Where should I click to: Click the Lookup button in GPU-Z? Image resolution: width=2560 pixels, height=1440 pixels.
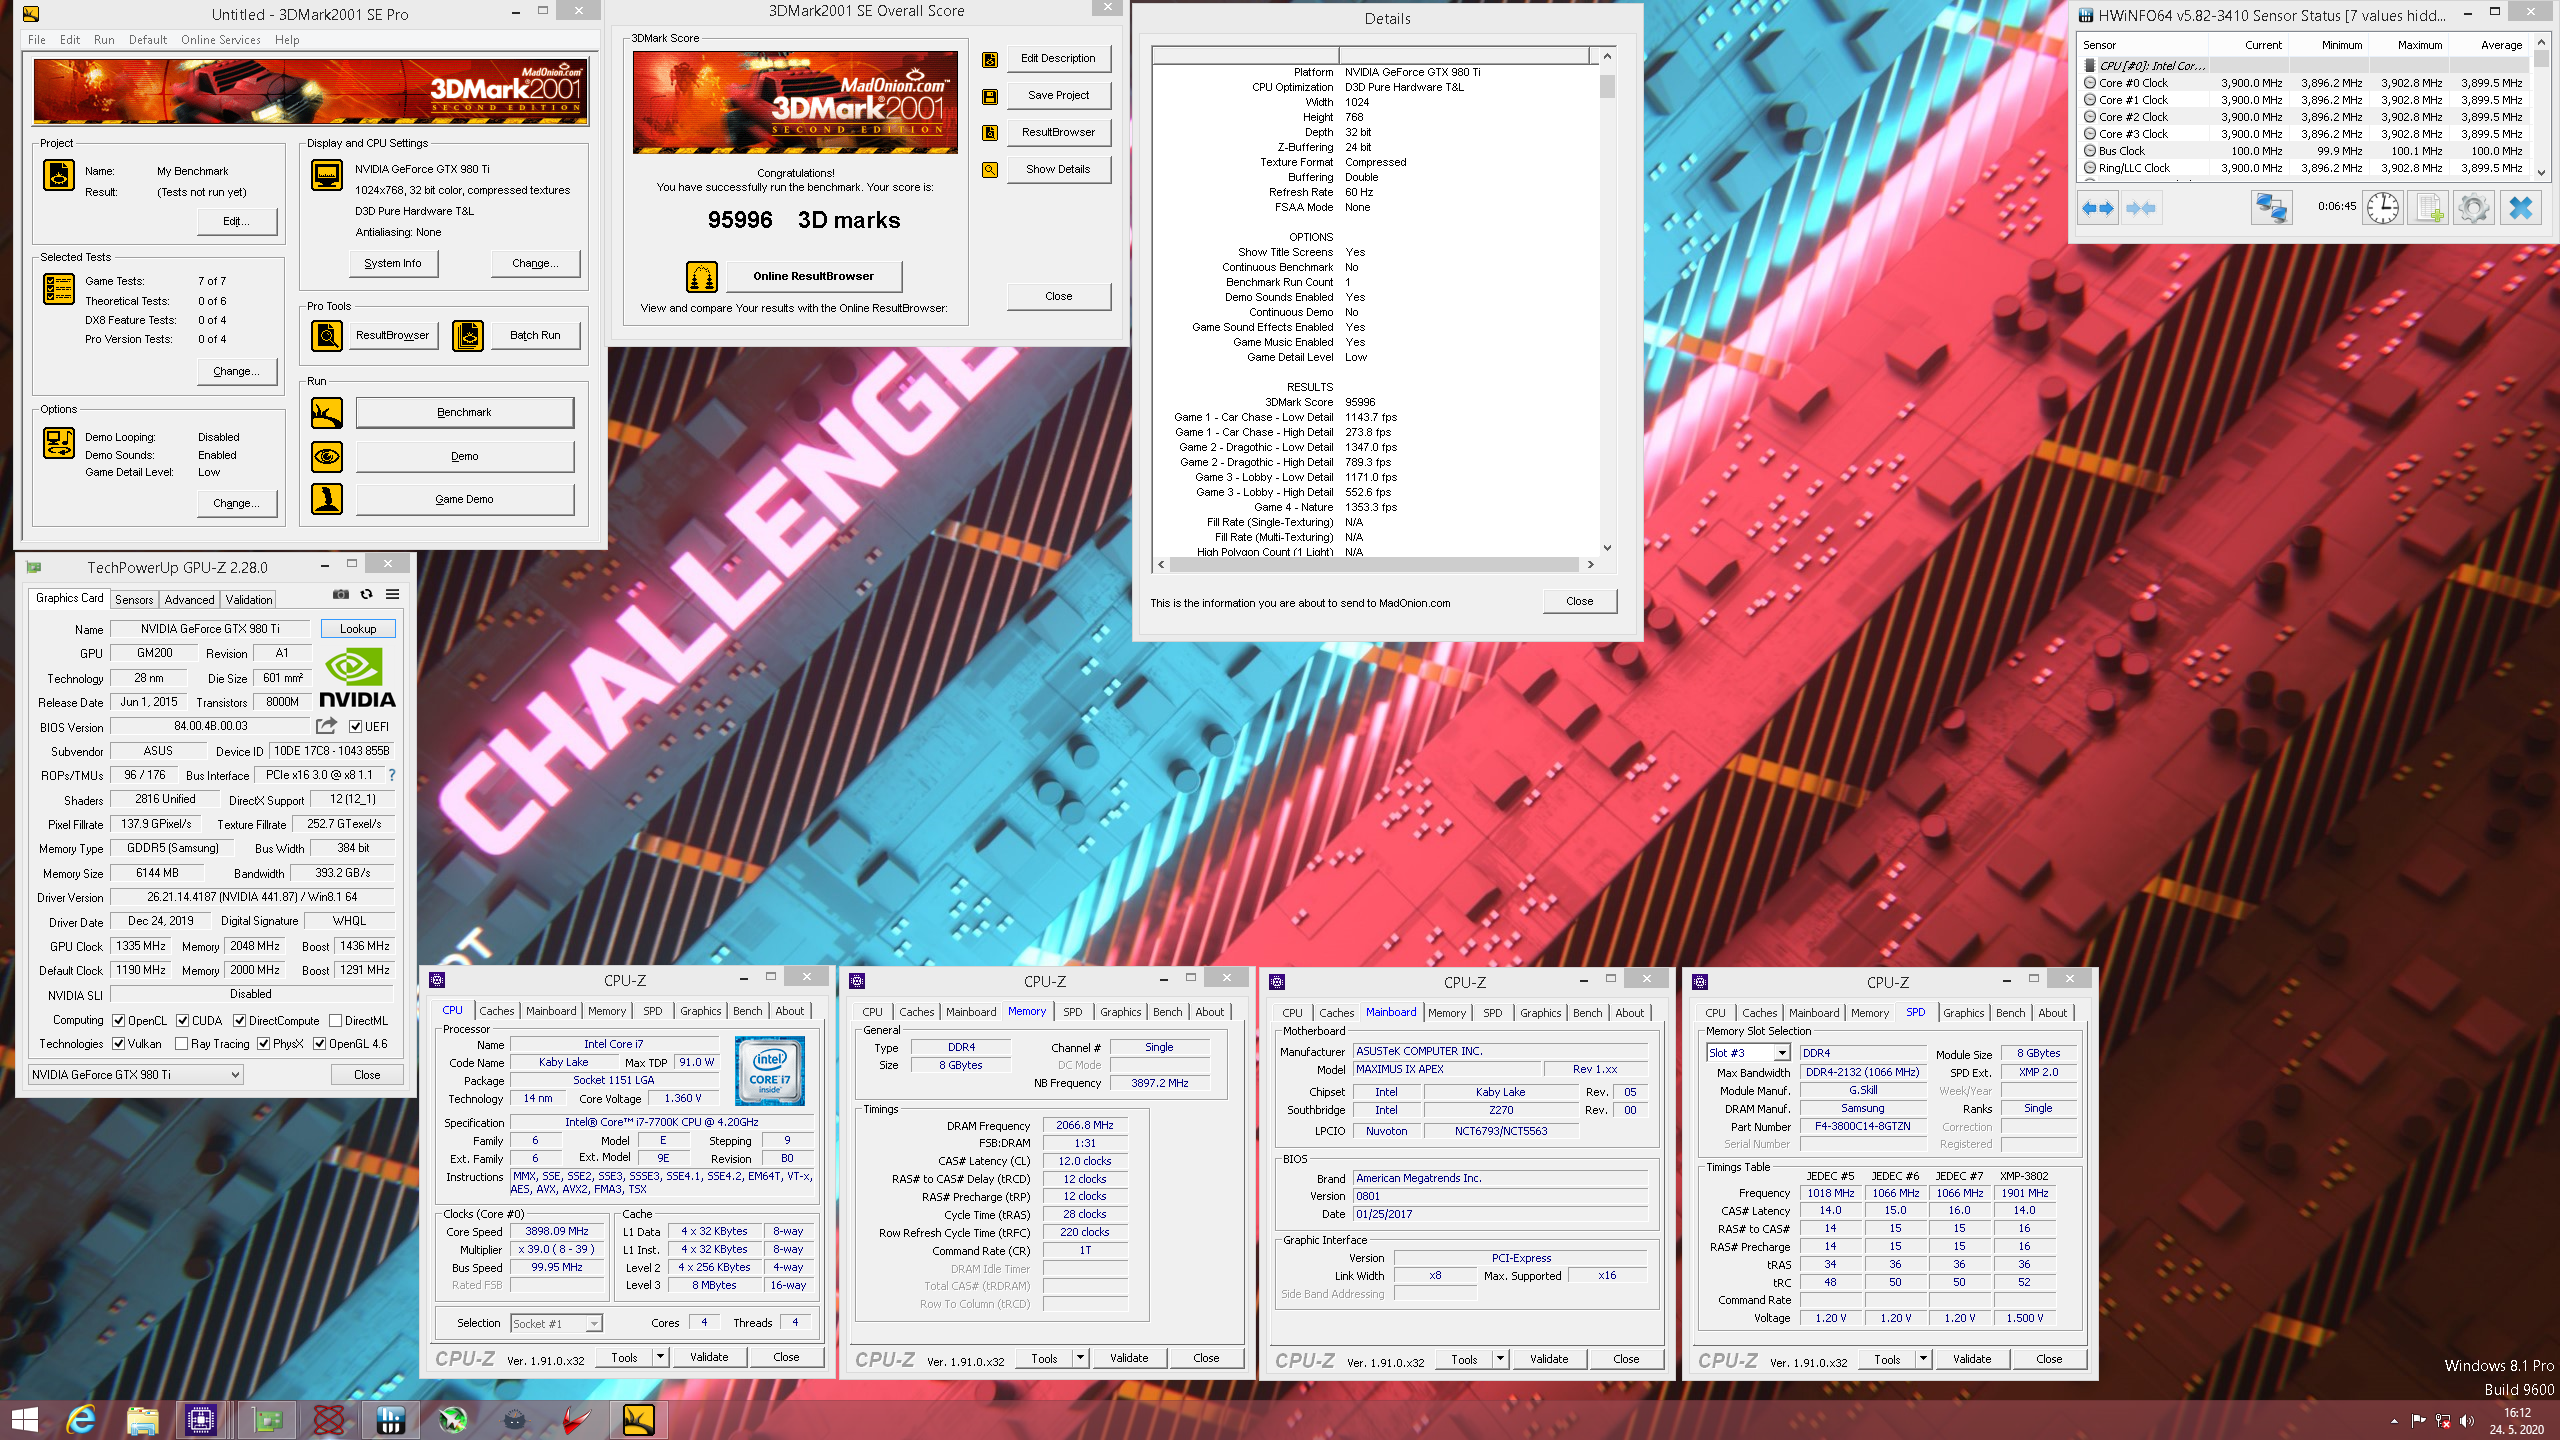[x=358, y=629]
